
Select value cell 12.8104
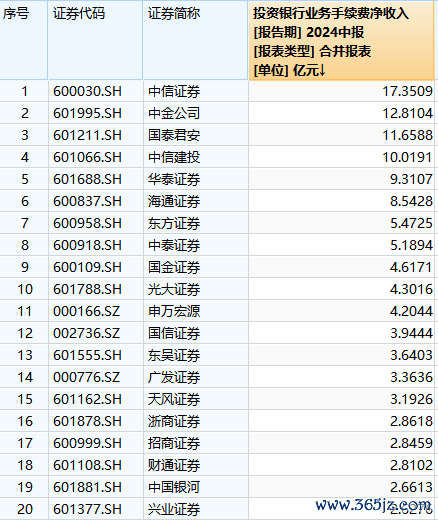point(342,113)
